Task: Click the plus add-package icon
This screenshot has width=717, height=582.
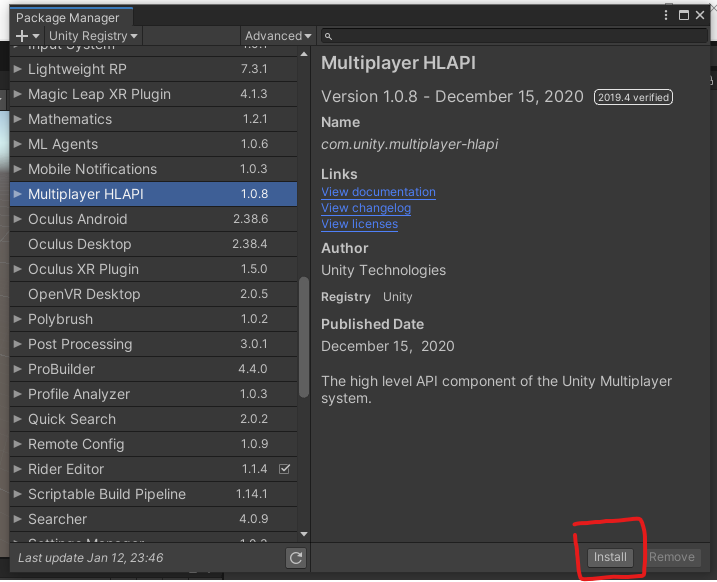Action: 21,36
